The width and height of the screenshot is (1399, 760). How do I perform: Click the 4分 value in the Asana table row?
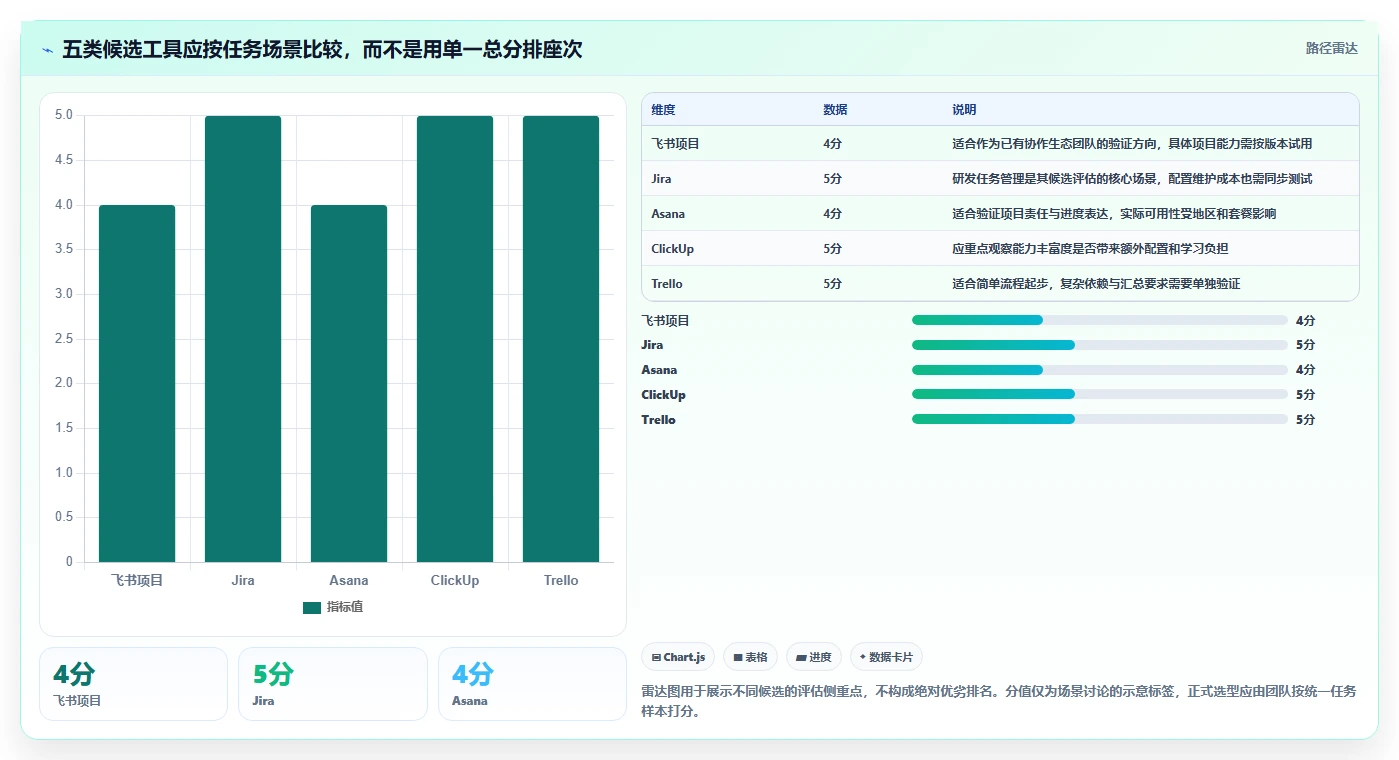(x=832, y=214)
